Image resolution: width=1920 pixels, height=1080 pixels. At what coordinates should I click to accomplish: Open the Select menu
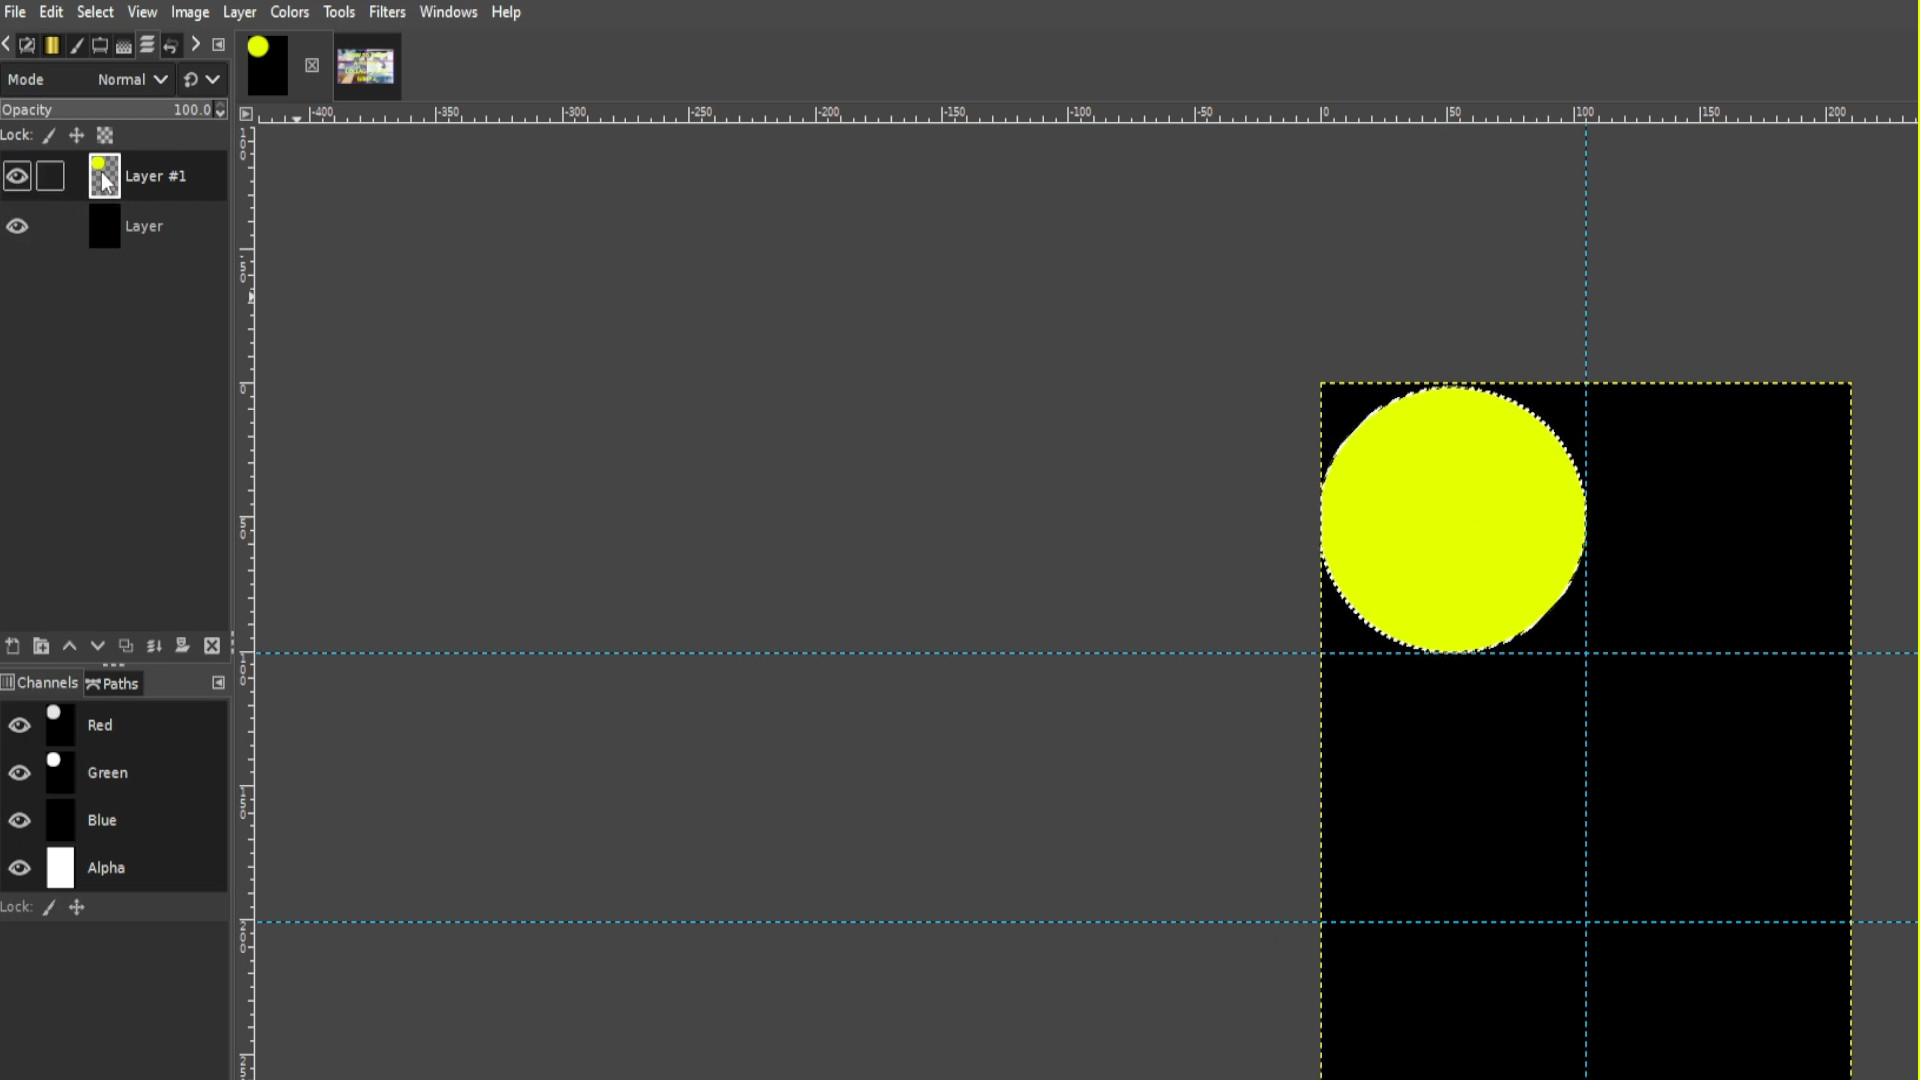tap(95, 12)
